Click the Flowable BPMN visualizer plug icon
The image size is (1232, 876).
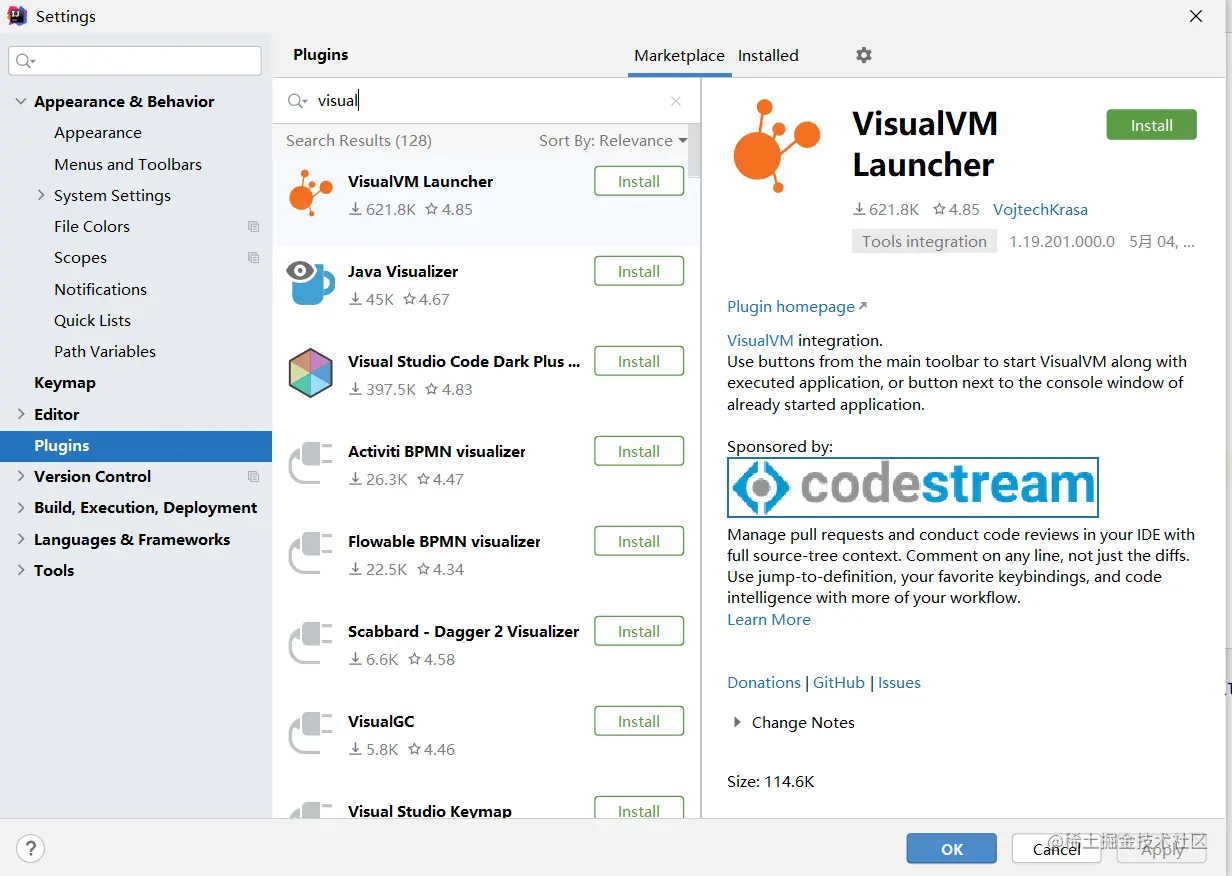click(310, 553)
